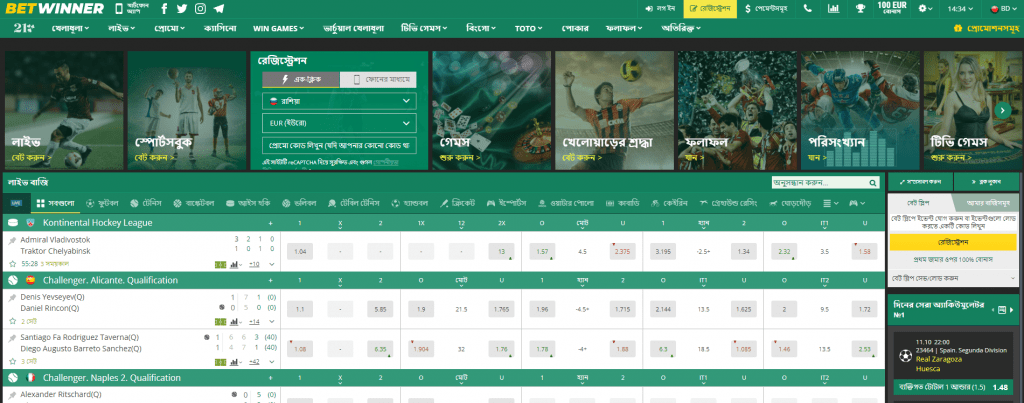Pin the Santiago Fa Rodriguez Taverna match
Screen dimensions: 1024x403
tap(12, 338)
